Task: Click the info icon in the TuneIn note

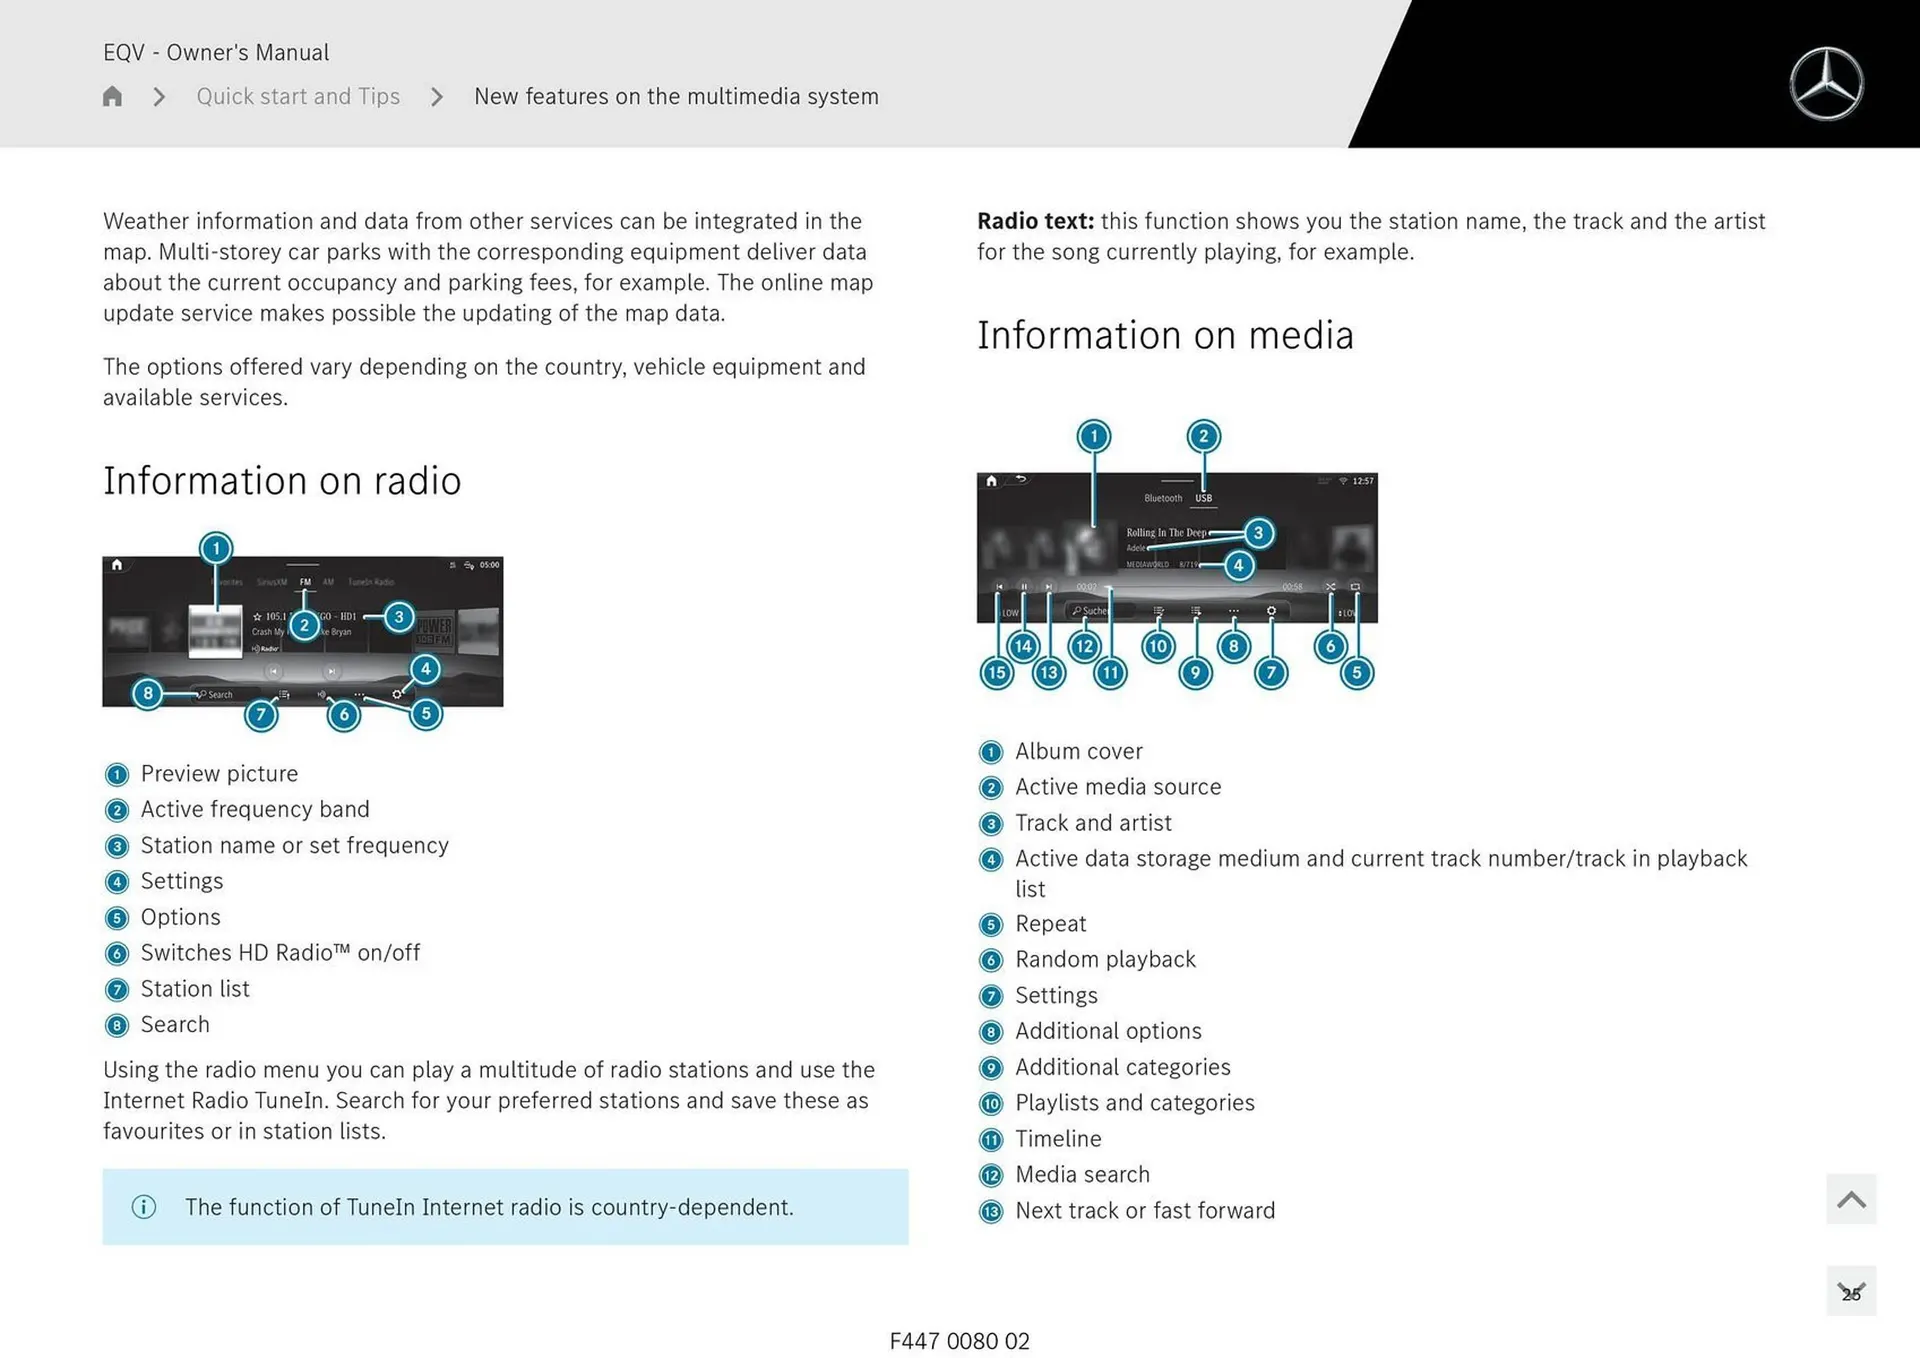Action: [144, 1207]
